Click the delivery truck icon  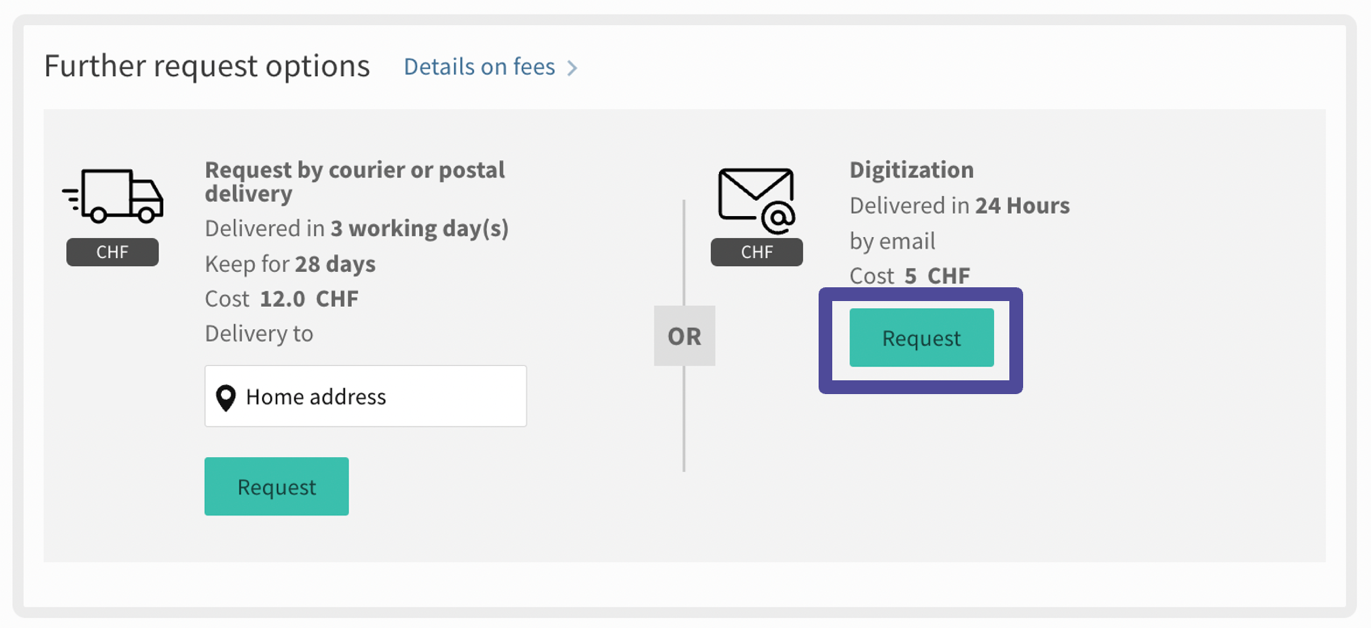pos(113,196)
